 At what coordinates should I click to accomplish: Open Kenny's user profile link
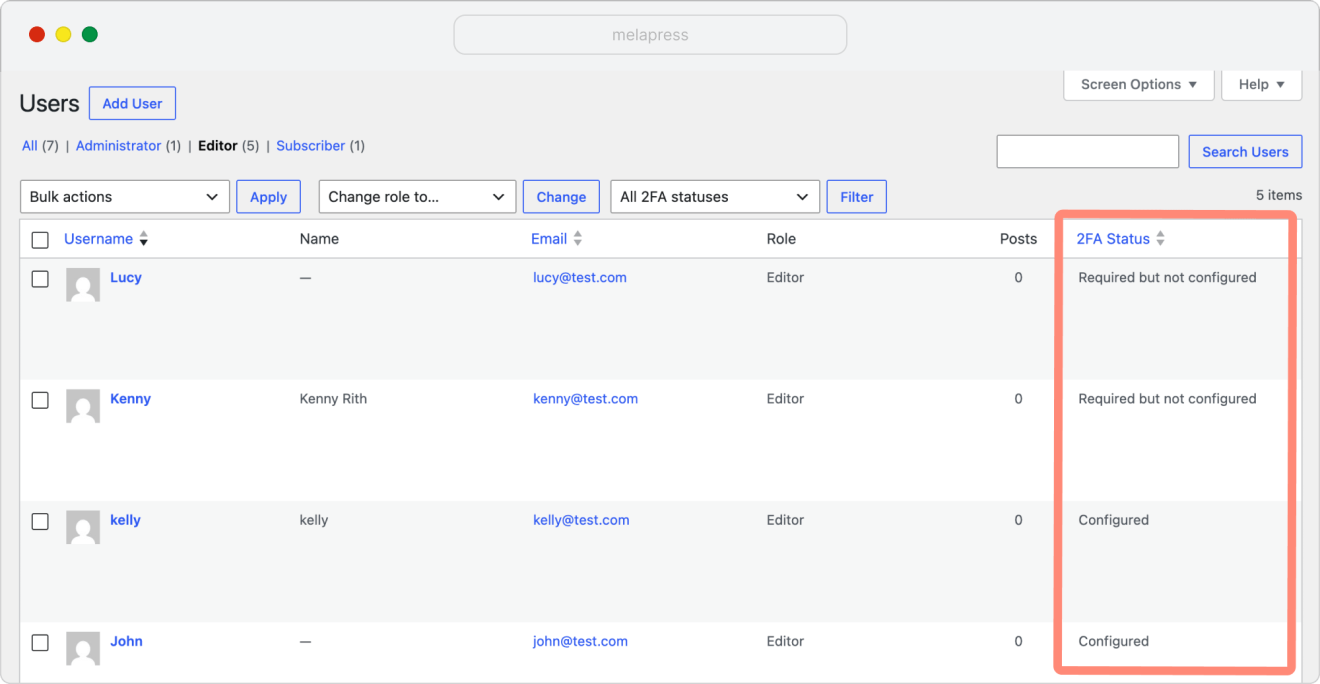(130, 399)
